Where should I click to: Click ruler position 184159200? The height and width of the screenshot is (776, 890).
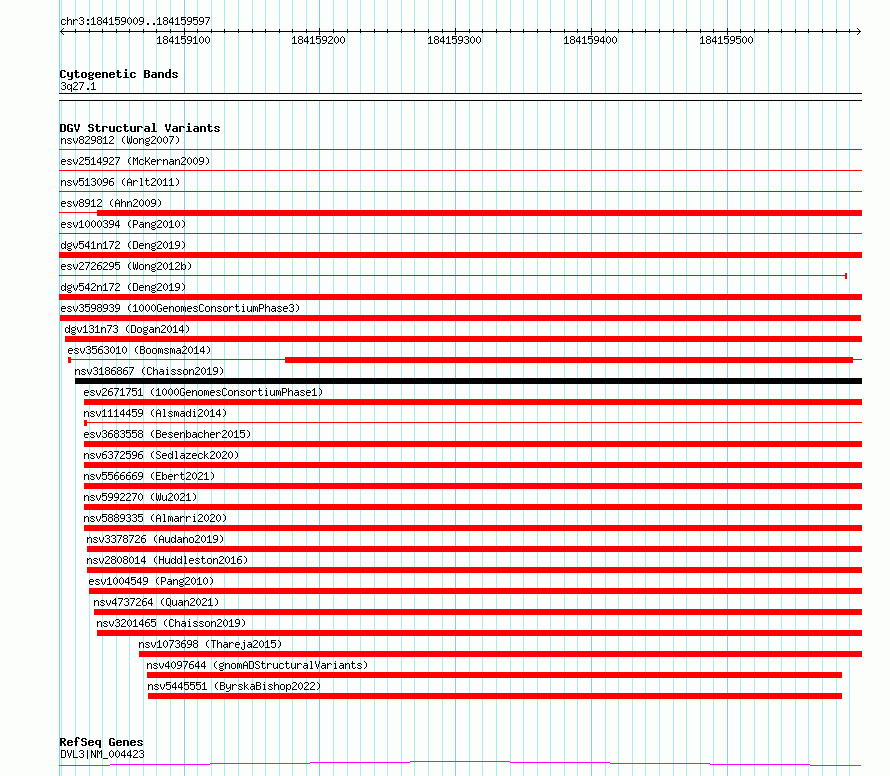click(x=318, y=40)
